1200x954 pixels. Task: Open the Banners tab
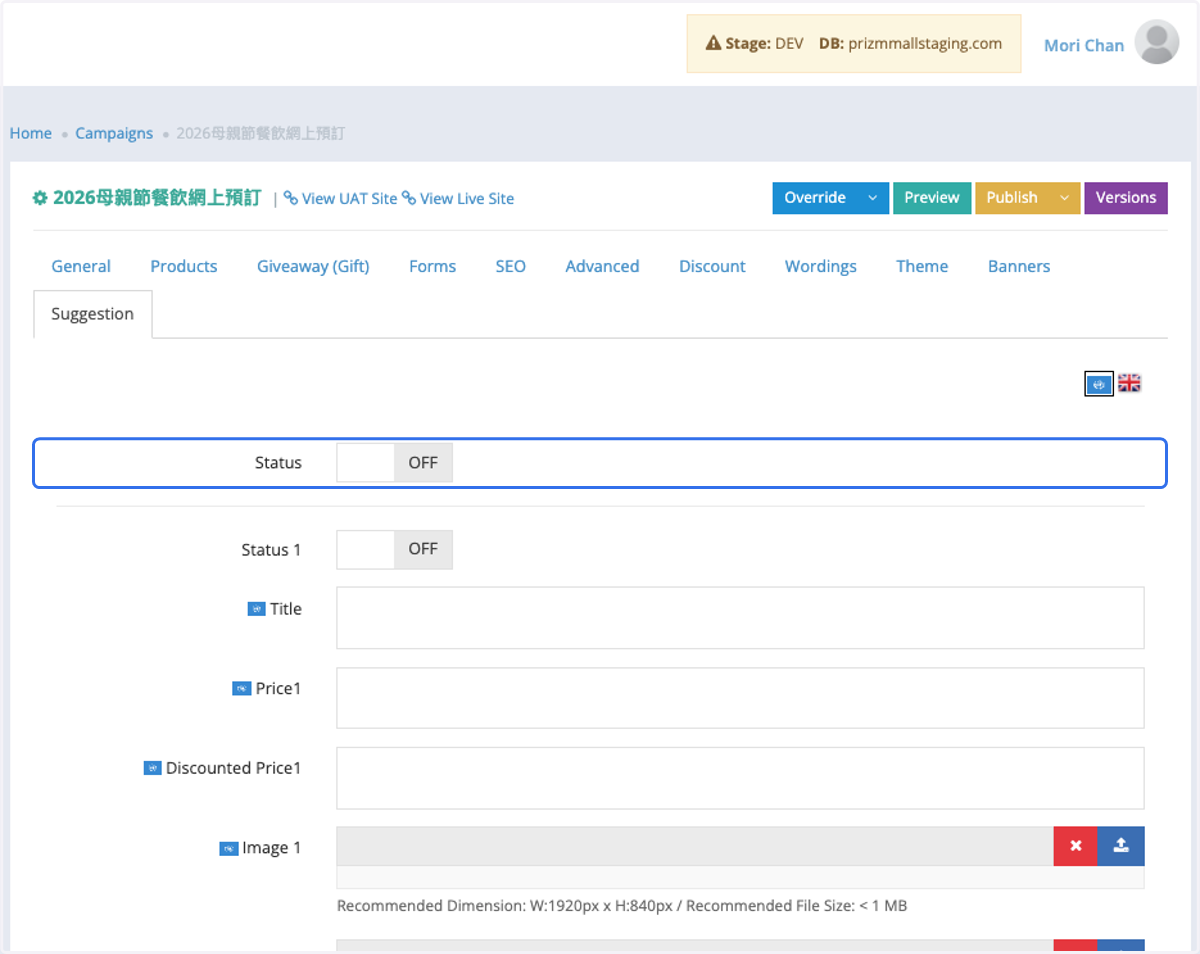click(x=1019, y=266)
